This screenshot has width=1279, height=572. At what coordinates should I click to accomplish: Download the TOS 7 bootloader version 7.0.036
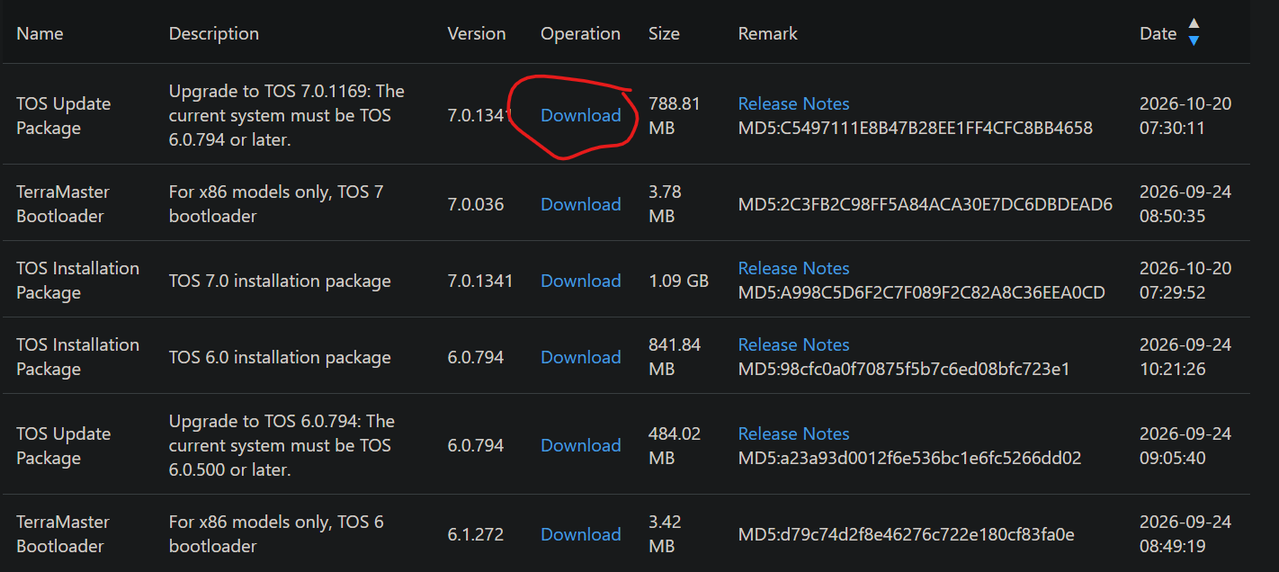(581, 204)
